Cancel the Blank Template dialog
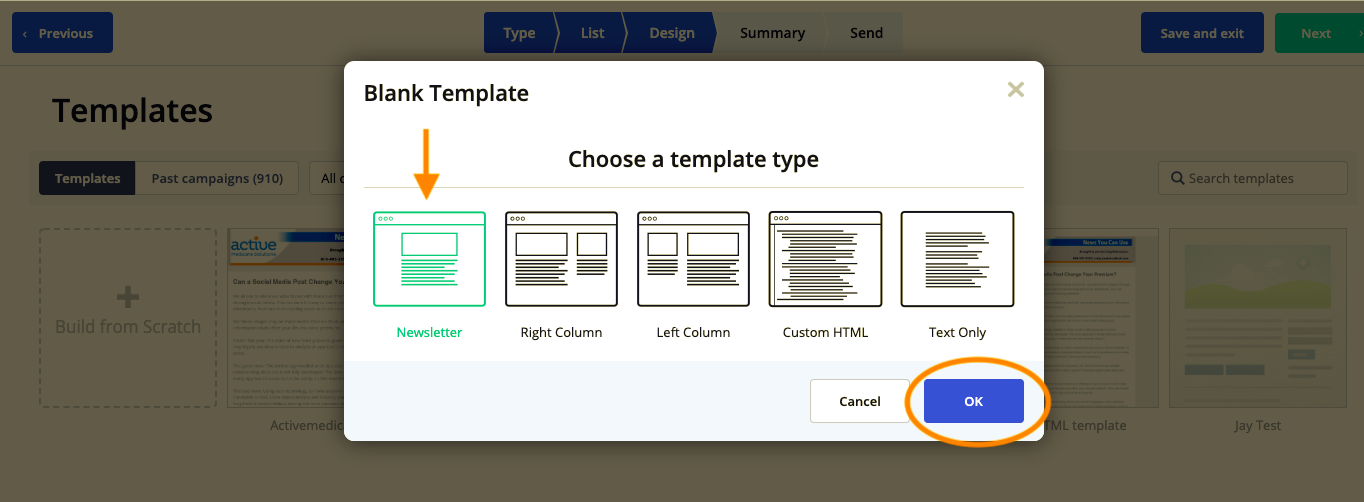This screenshot has height=502, width=1364. [860, 401]
